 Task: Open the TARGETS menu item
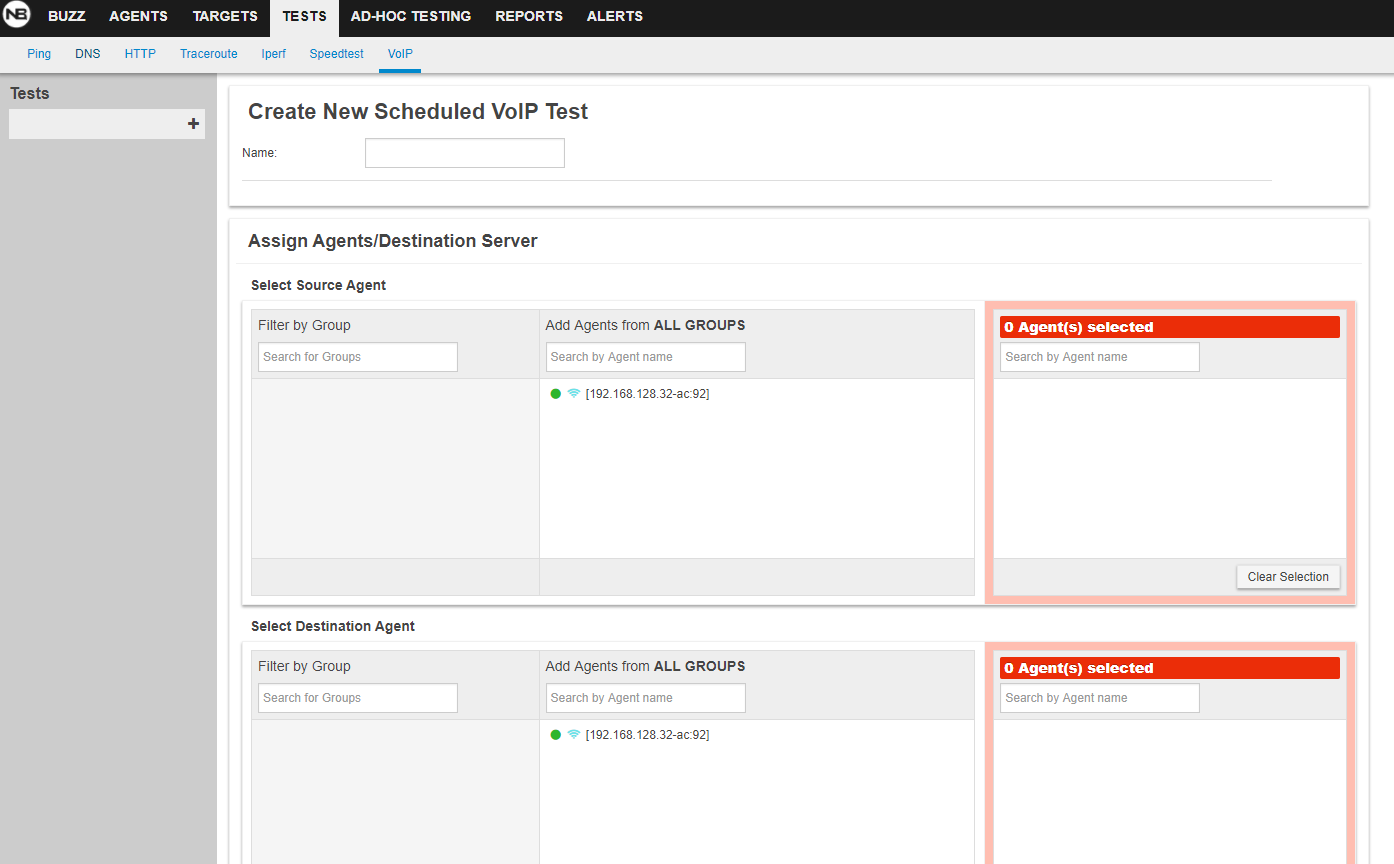(x=225, y=17)
